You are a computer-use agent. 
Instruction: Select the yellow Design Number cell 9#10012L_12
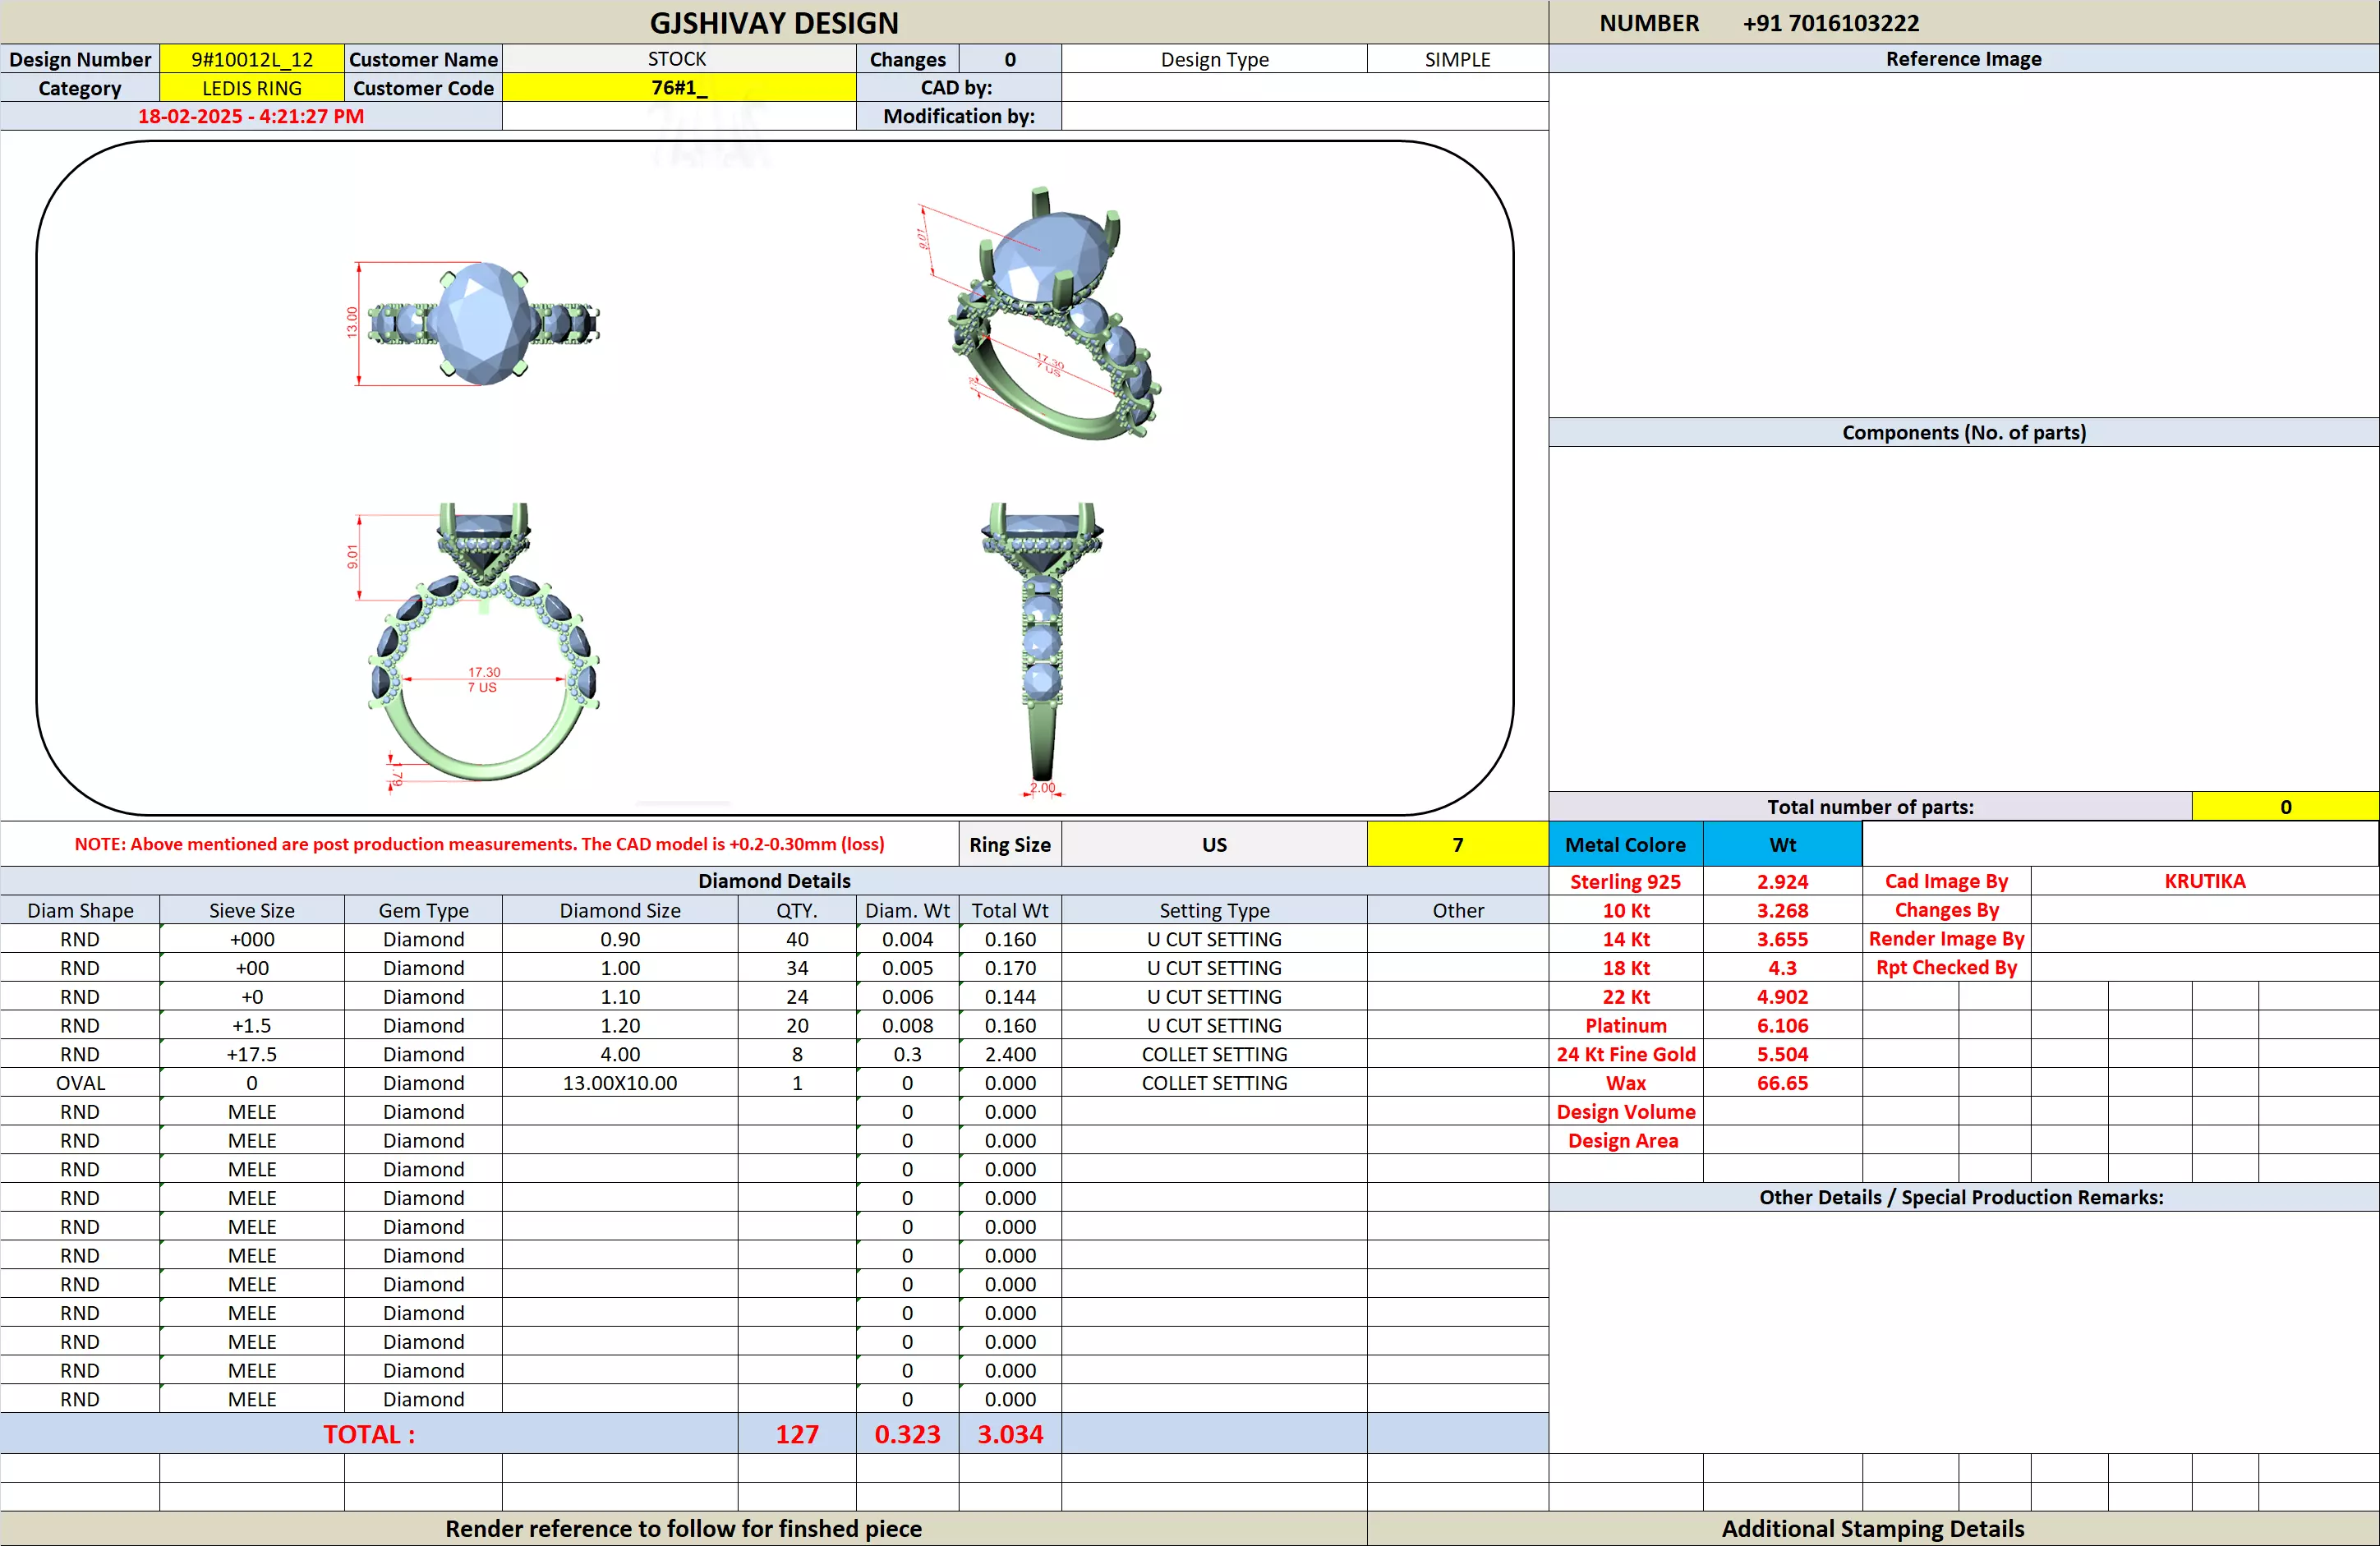coord(252,59)
